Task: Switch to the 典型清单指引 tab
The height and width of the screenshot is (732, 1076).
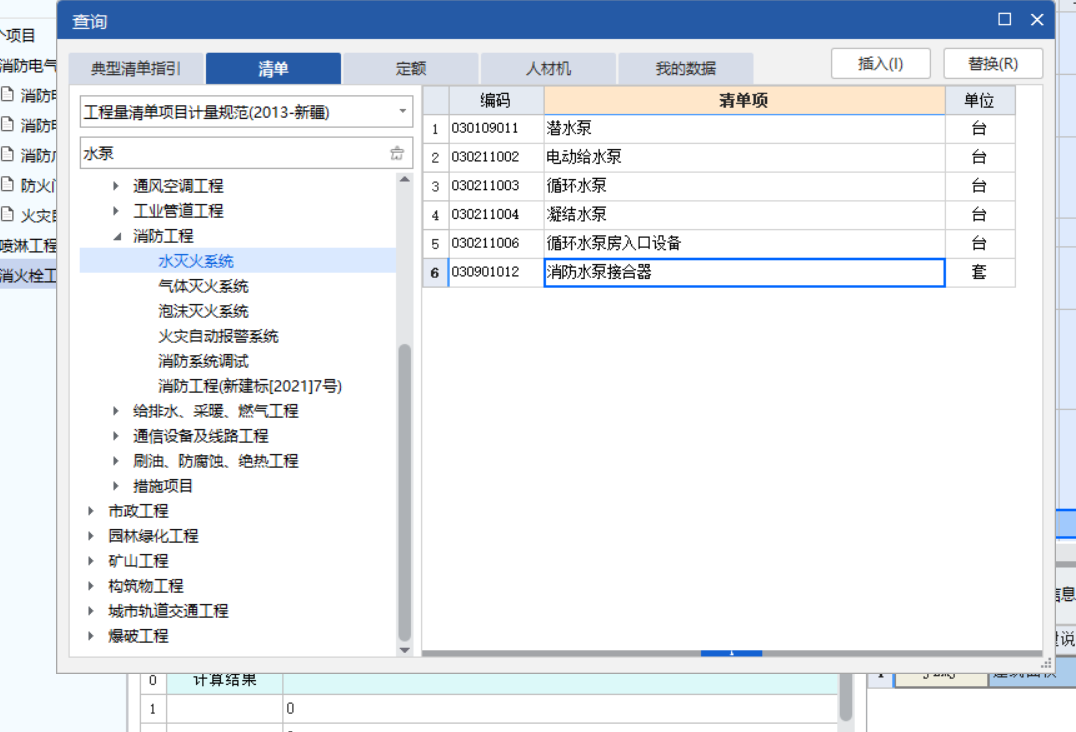Action: click(136, 68)
